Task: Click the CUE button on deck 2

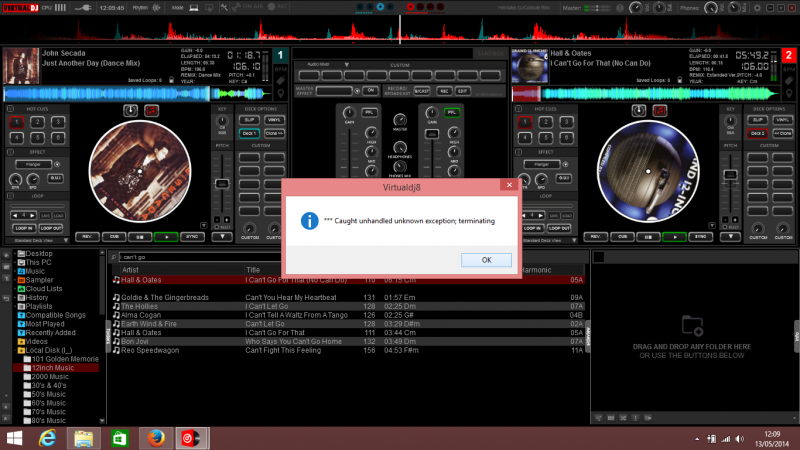Action: coord(622,237)
